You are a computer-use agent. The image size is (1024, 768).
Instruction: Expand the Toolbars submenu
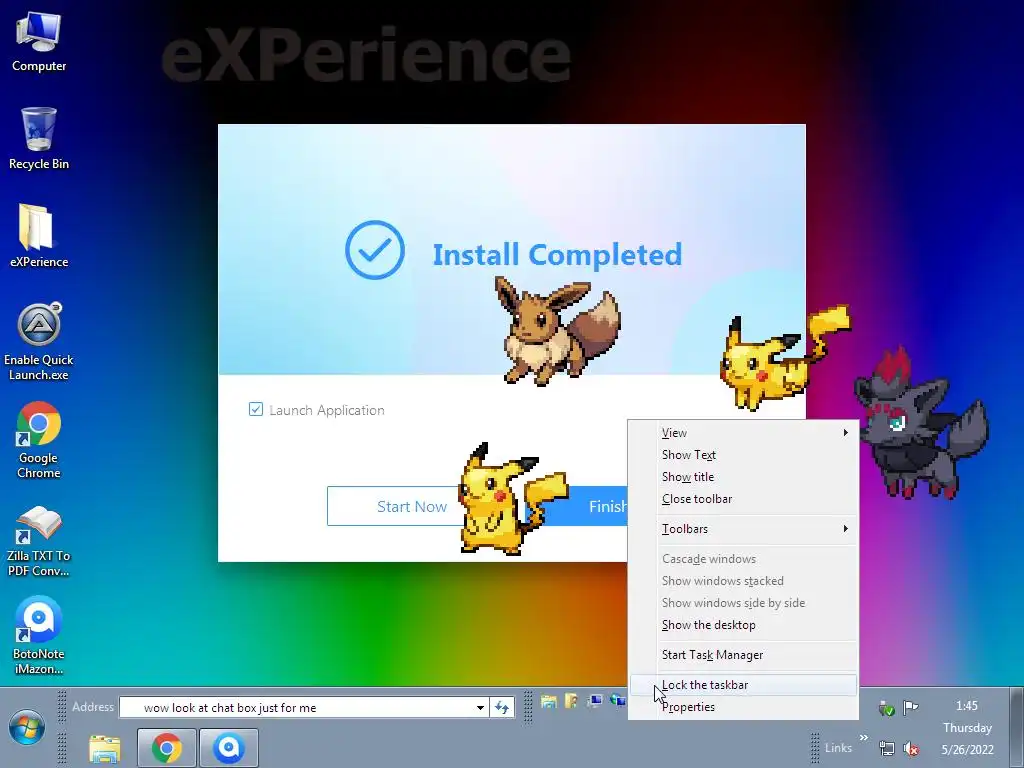coord(743,528)
